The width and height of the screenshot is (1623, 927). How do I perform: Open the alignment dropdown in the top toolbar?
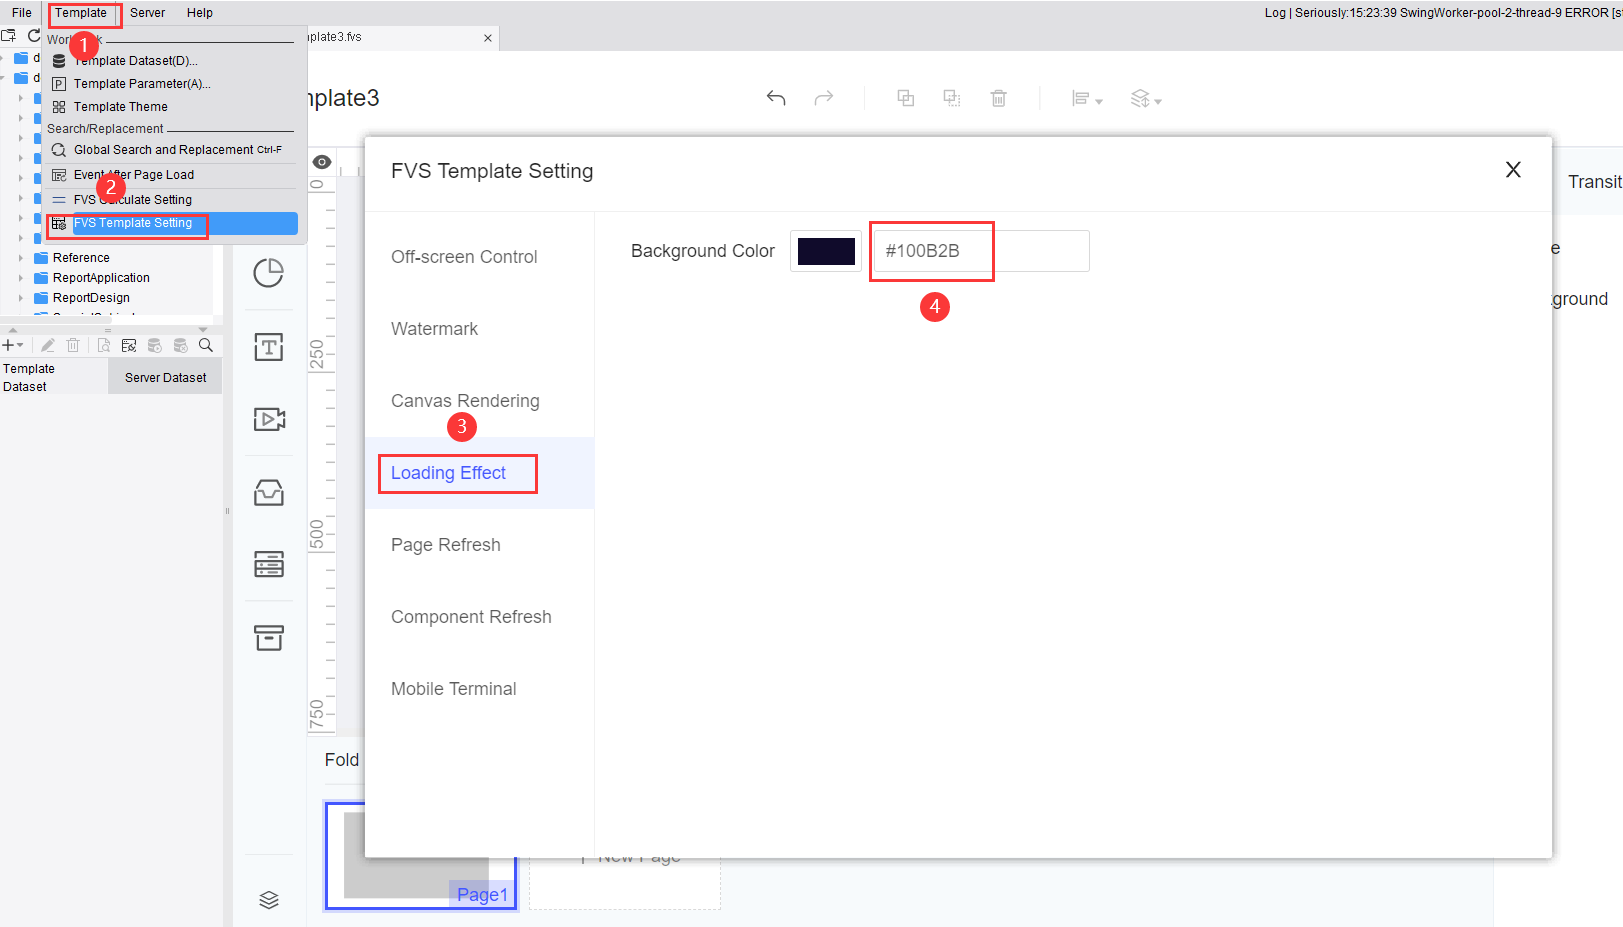pyautogui.click(x=1087, y=98)
